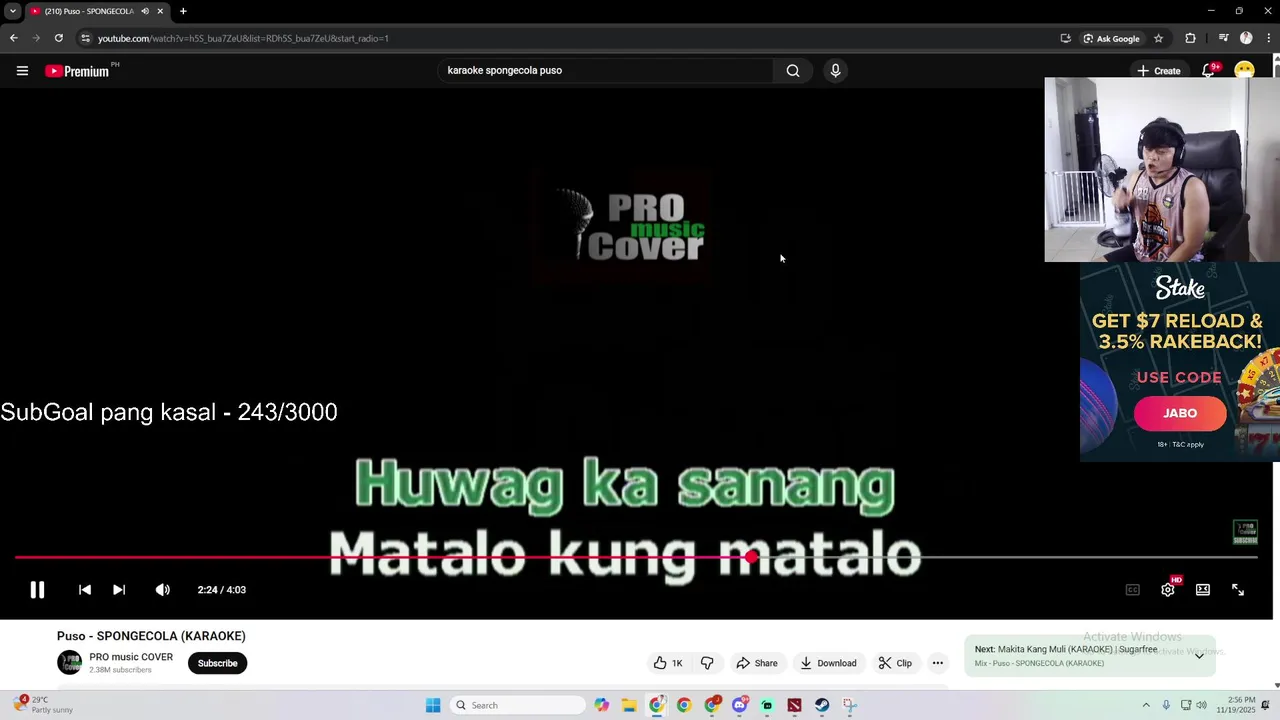Go back in browser history
This screenshot has width=1280, height=720.
click(14, 38)
